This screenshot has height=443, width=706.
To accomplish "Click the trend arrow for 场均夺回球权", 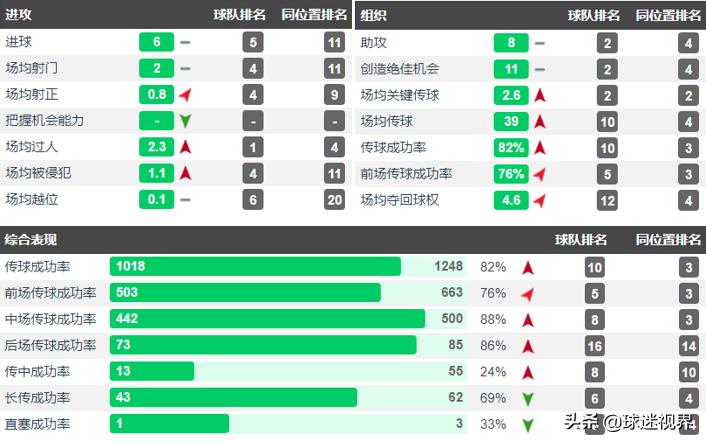I will click(540, 199).
